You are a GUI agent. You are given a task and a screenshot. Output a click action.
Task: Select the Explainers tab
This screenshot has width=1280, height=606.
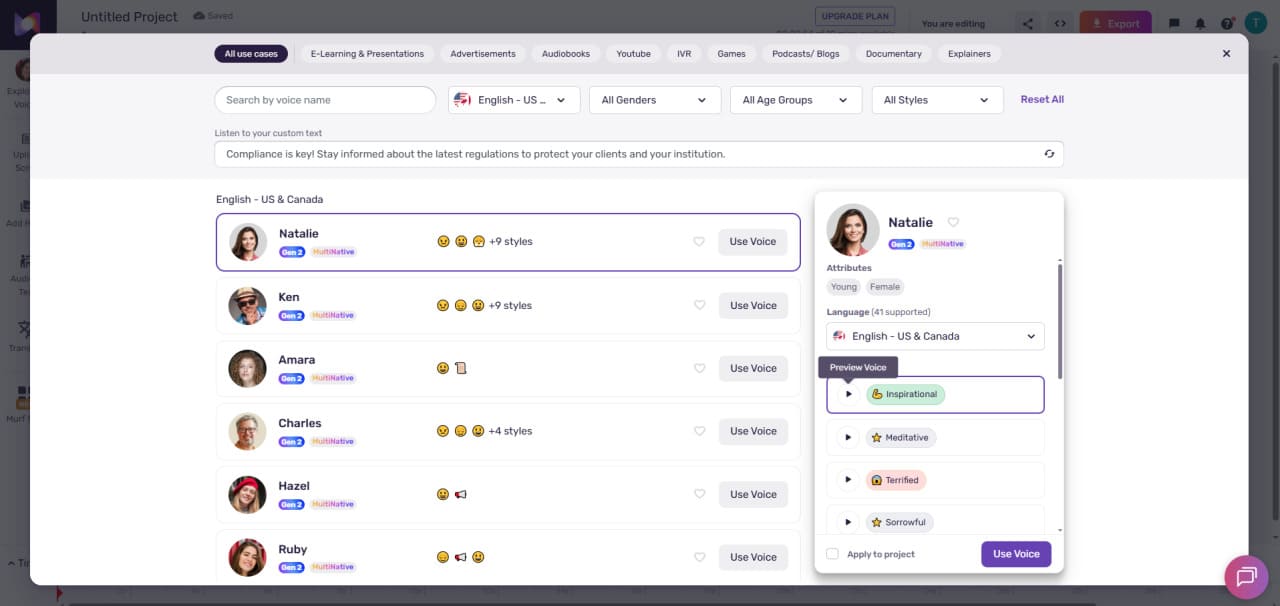click(x=970, y=54)
